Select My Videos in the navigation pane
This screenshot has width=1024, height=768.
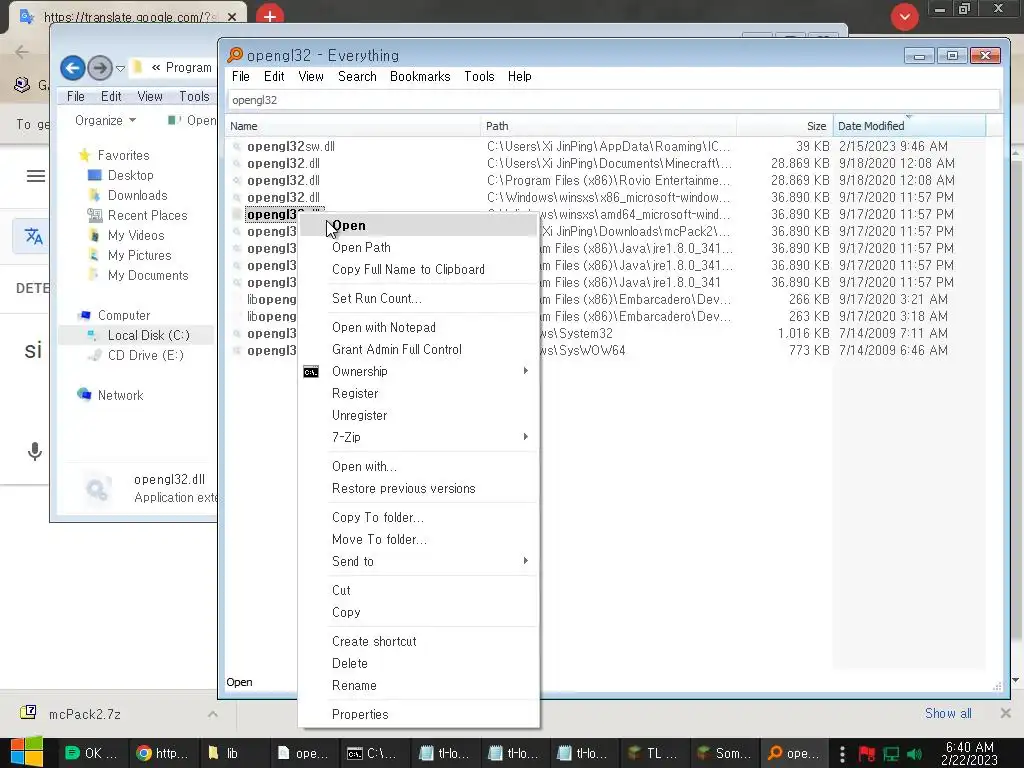(x=136, y=235)
